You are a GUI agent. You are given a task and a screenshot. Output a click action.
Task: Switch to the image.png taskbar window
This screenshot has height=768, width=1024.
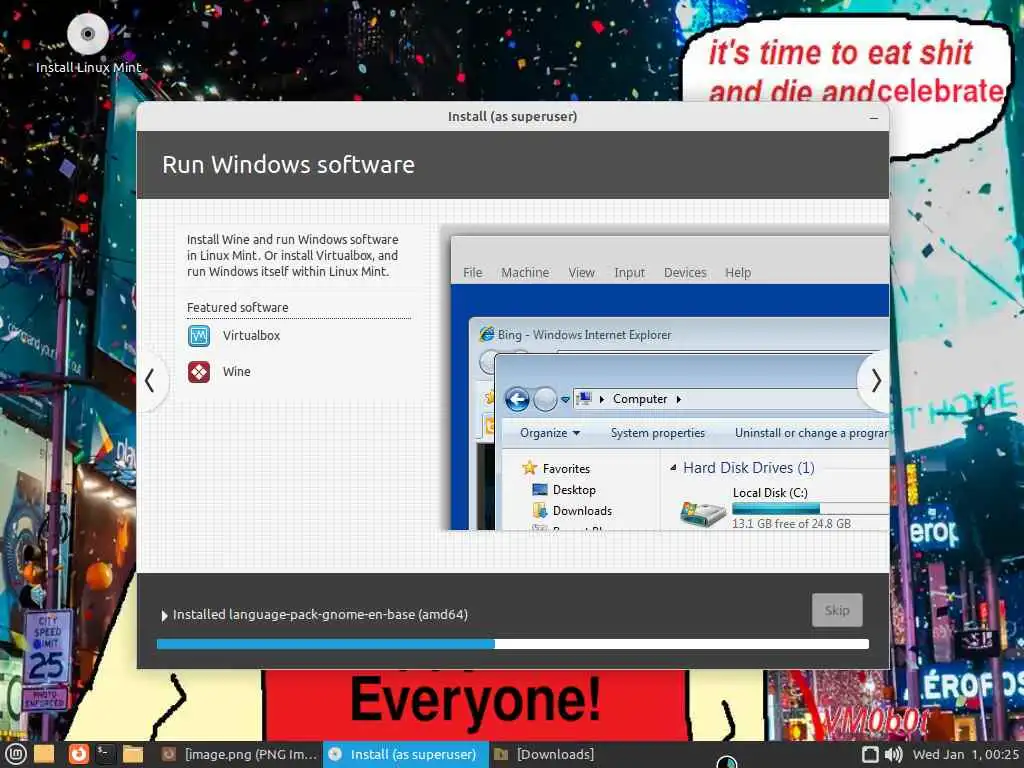[239, 754]
